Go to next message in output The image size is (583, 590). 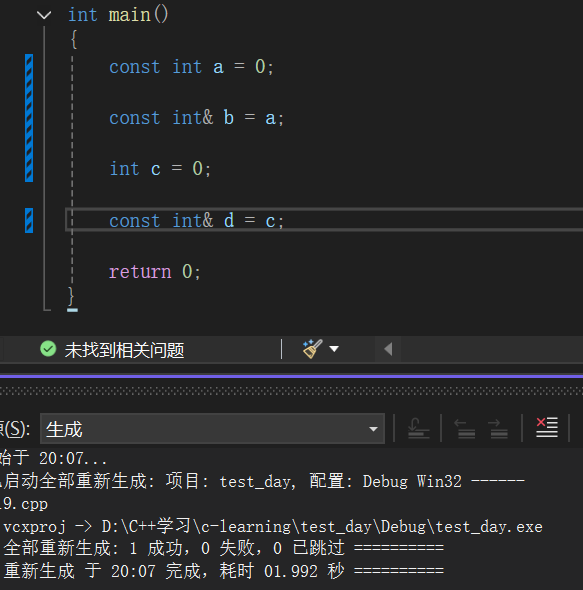(498, 429)
